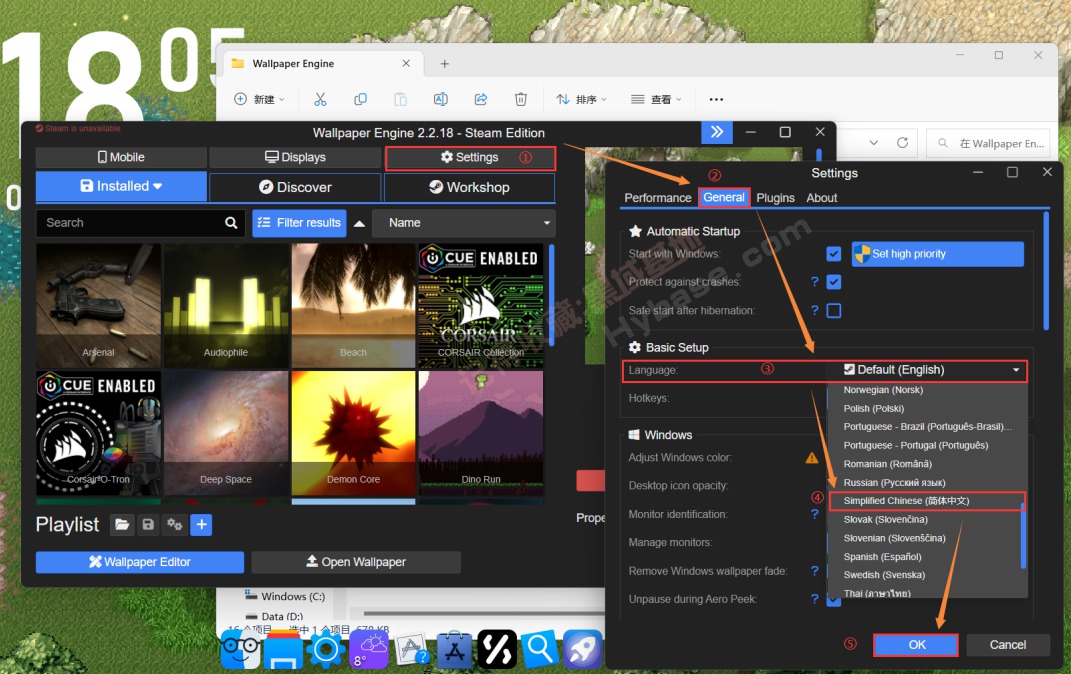Open App Store bag icon in dock
The image size is (1071, 674).
click(454, 649)
